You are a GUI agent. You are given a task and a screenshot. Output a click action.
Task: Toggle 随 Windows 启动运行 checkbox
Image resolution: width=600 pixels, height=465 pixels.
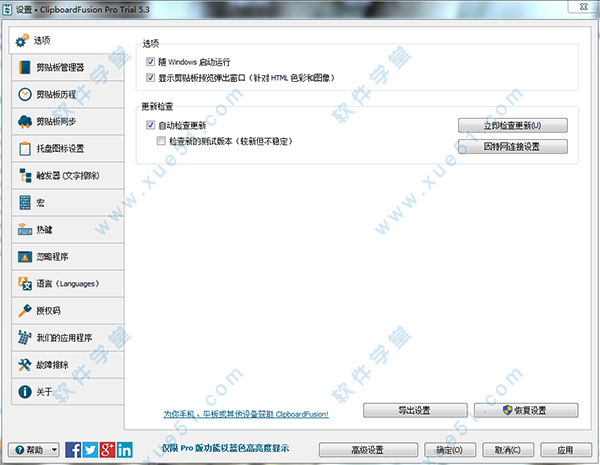pos(150,62)
